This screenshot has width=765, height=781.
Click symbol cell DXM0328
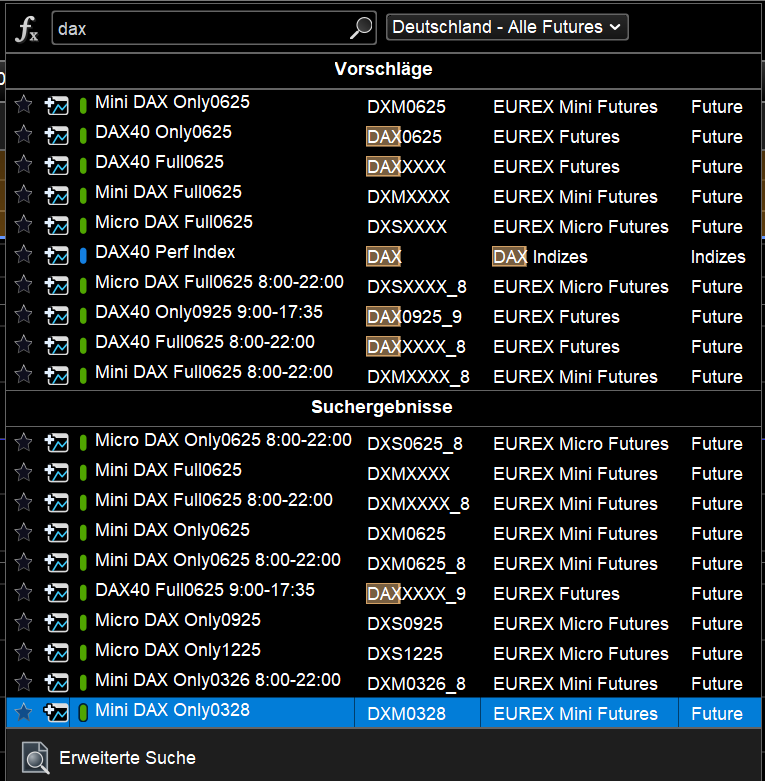point(406,714)
